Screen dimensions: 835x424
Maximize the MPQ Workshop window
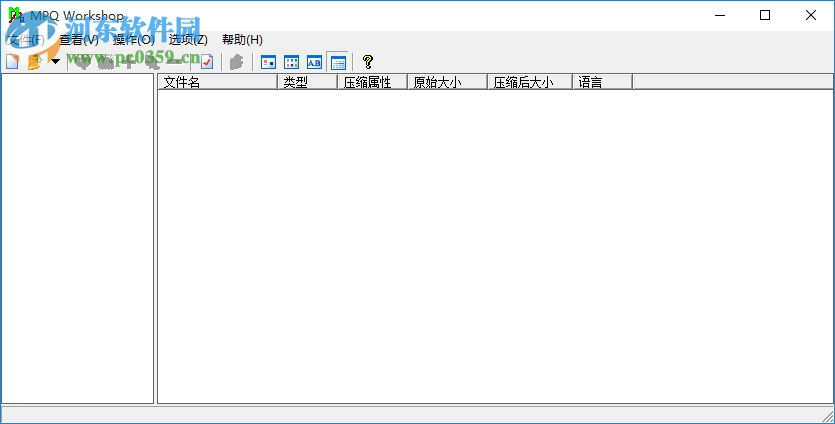765,15
